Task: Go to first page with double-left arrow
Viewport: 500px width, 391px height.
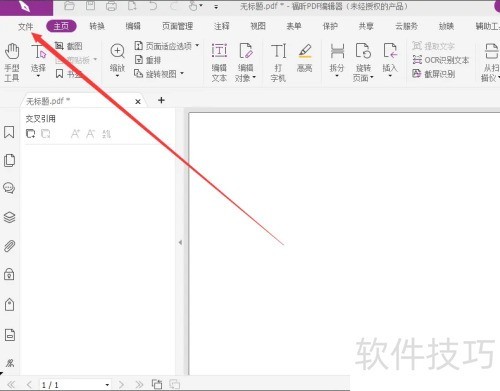Action: point(11,385)
